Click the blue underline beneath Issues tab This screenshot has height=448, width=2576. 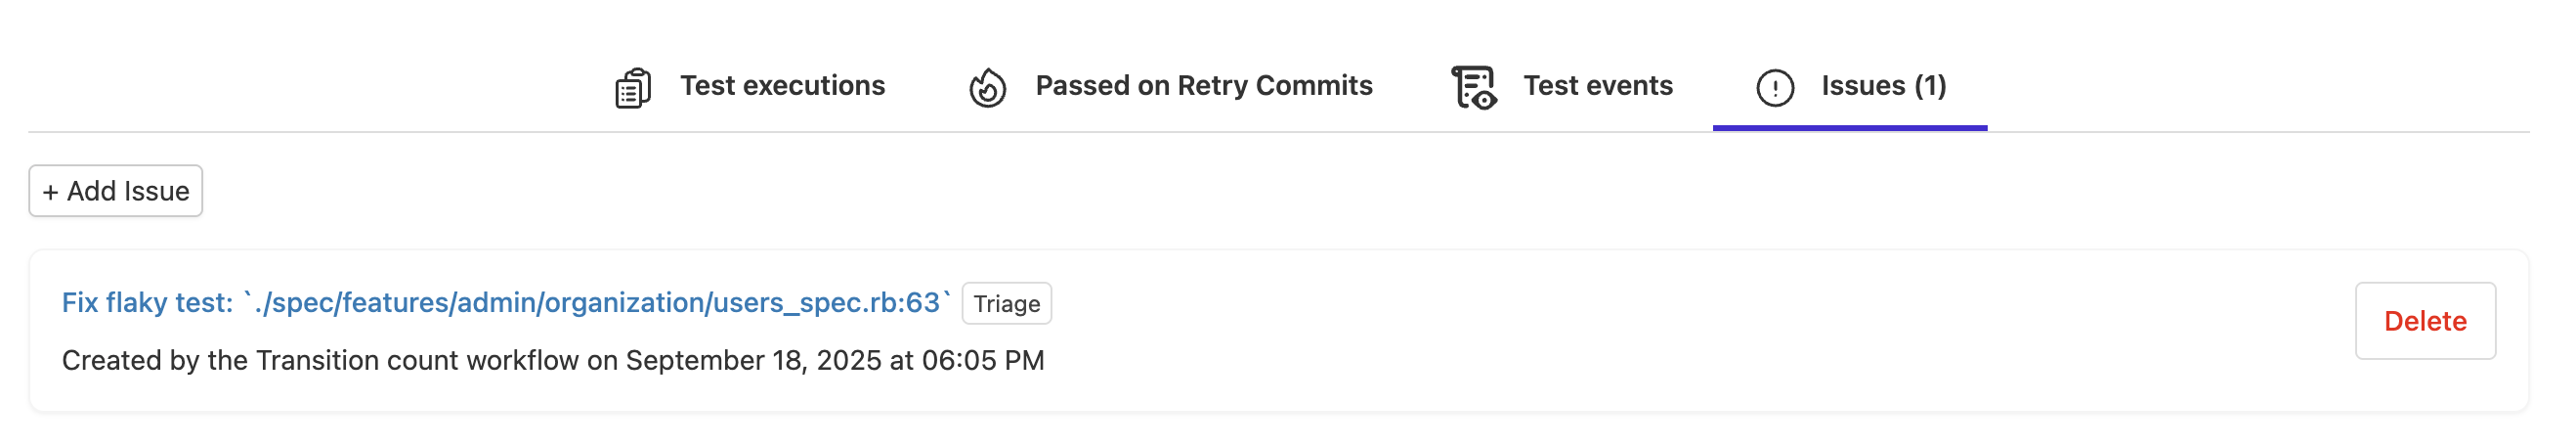coord(1849,128)
